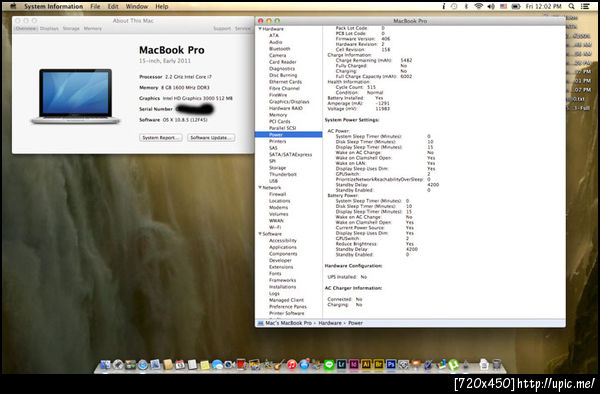
Task: Launch Adobe Bridge (Br) from Dock
Action: [378, 365]
